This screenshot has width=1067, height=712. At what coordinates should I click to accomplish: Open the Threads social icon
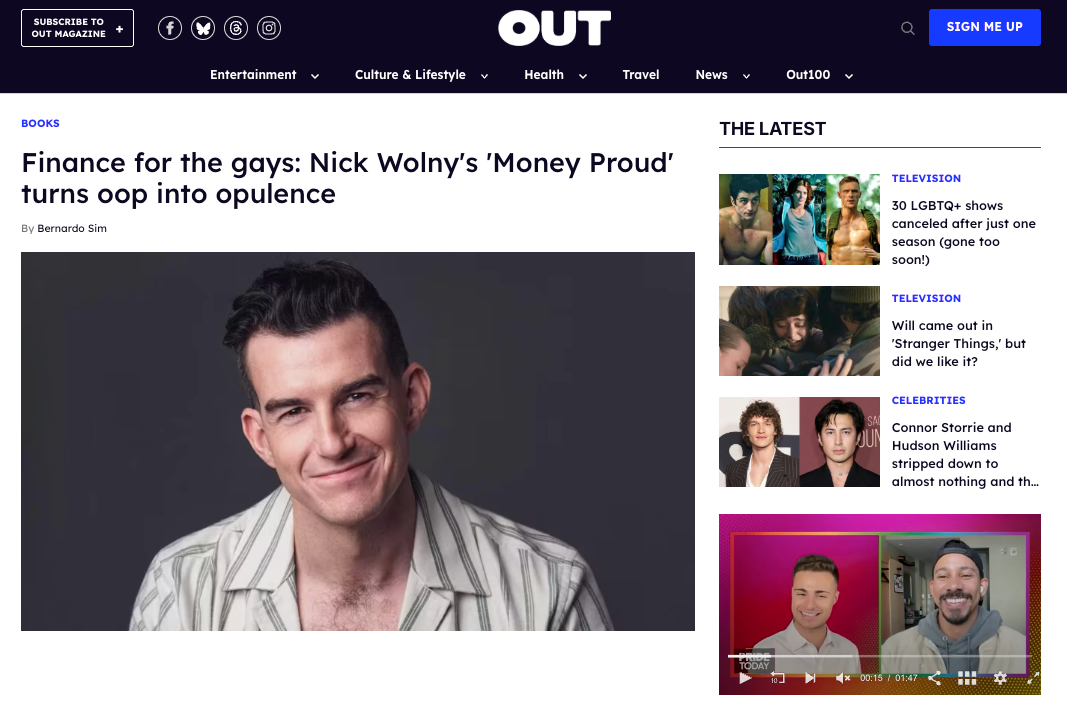point(236,28)
